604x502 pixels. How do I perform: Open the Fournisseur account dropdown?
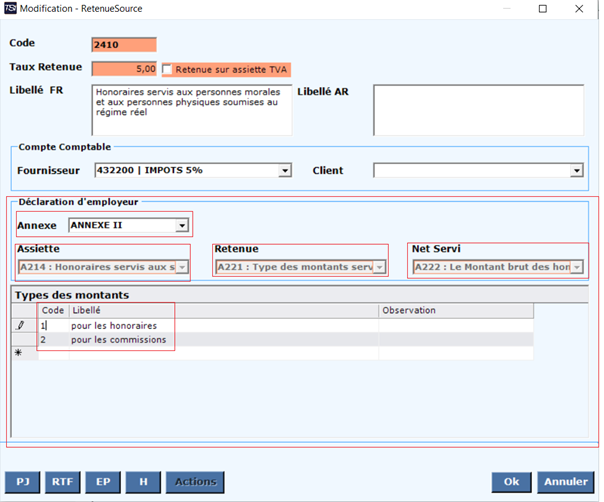pos(285,170)
